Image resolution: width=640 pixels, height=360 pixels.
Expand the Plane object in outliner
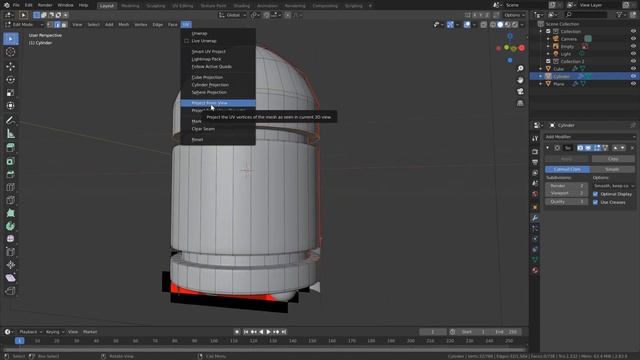tap(540, 84)
